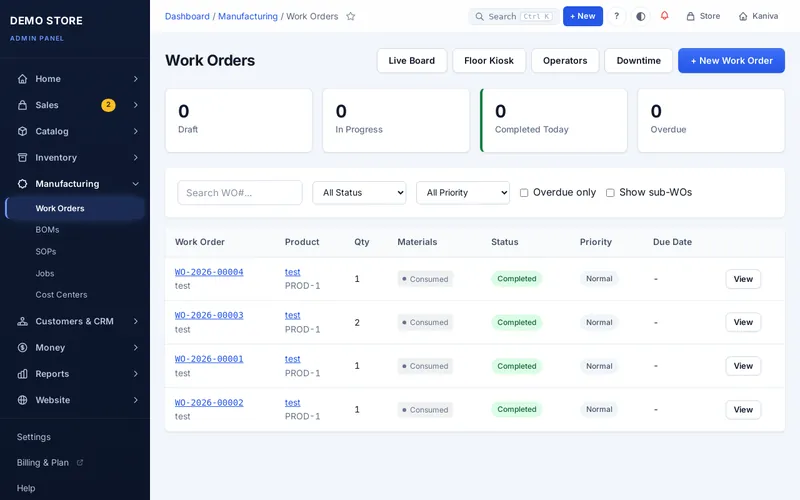
Task: View work order WO-2026-00002
Action: [743, 410]
